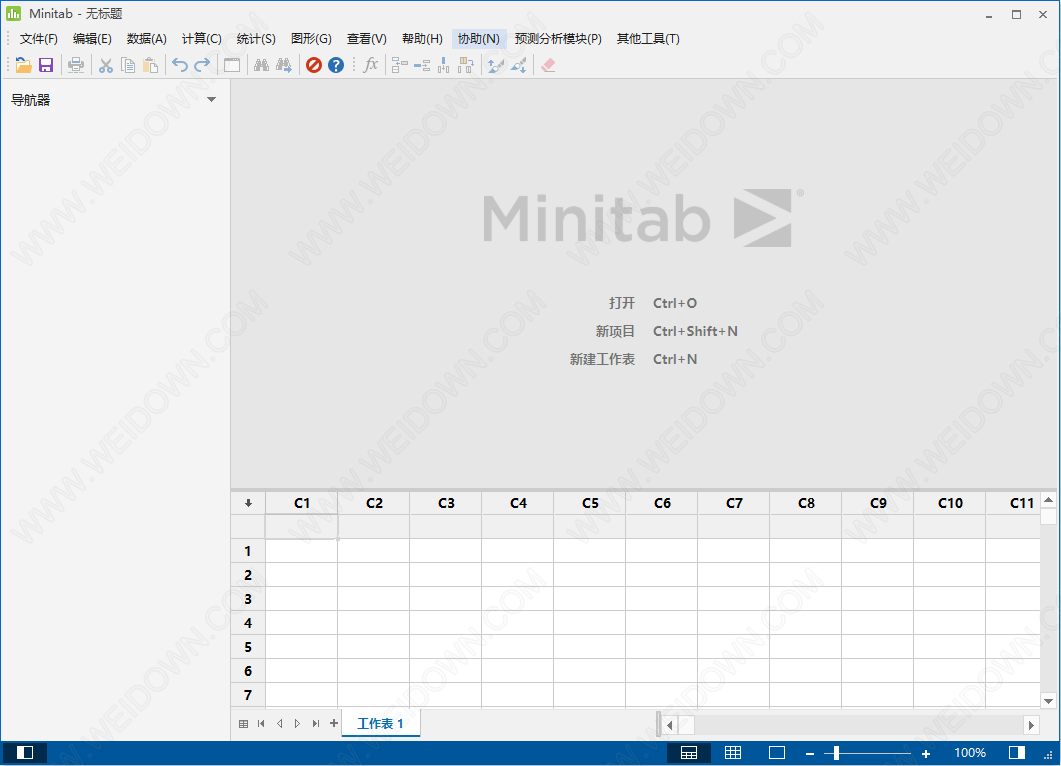Open the fx assign formula tool
Viewport: 1061px width, 766px height.
coord(371,65)
